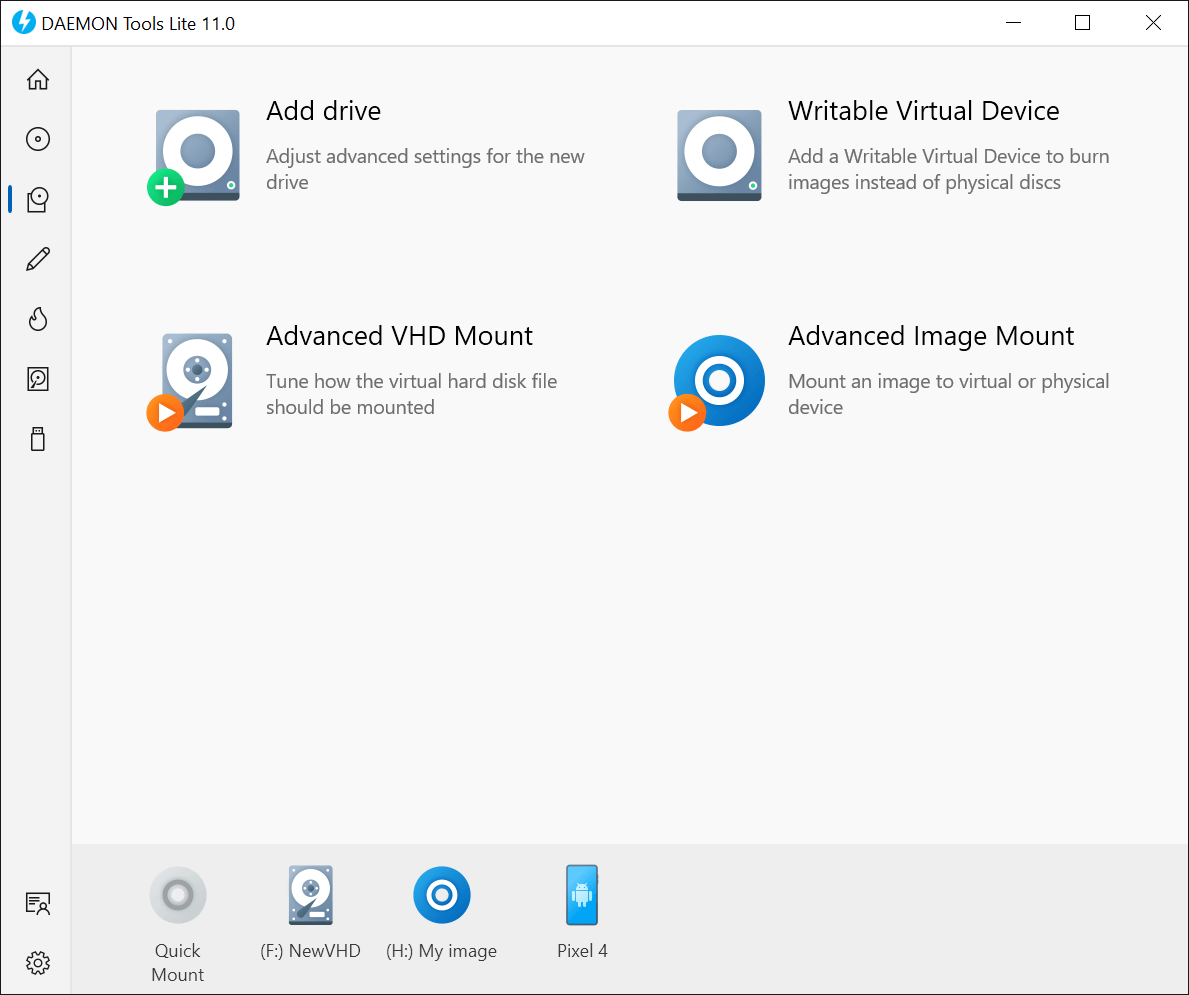The height and width of the screenshot is (995, 1189).
Task: Open the news and account panel icon
Action: tap(37, 903)
